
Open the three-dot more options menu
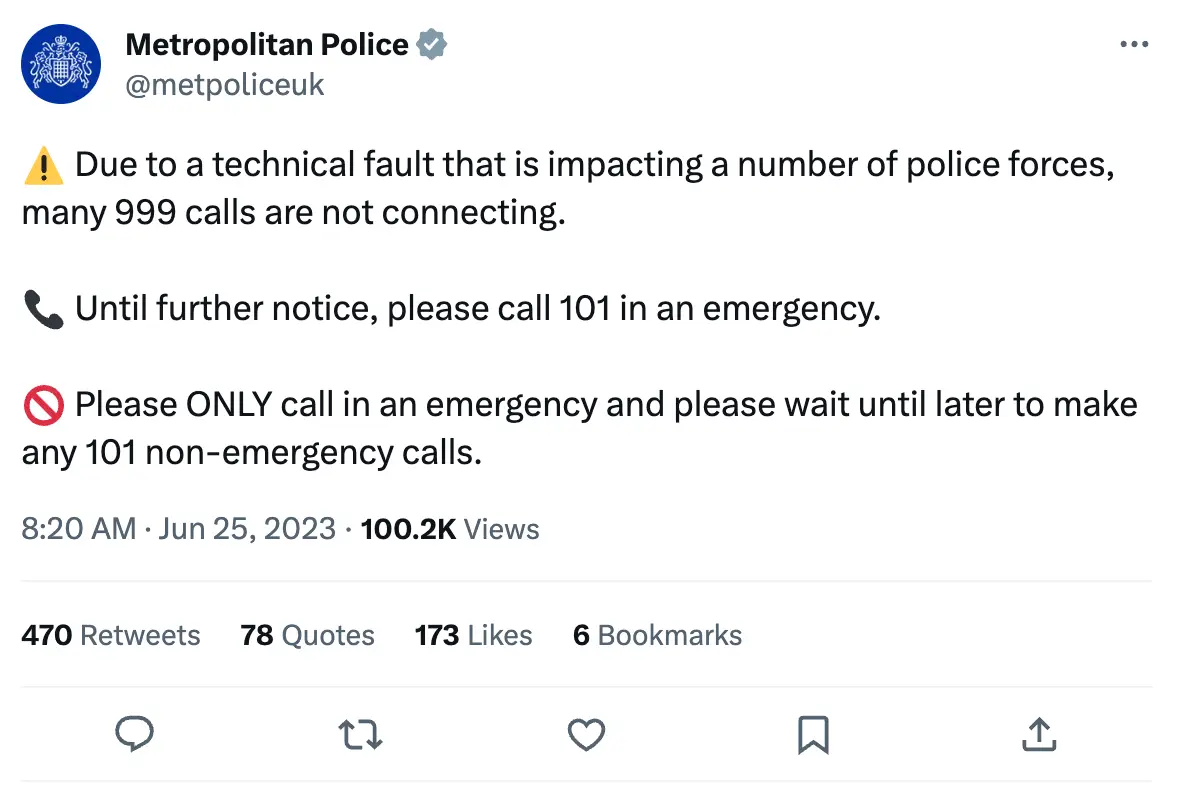pyautogui.click(x=1134, y=45)
